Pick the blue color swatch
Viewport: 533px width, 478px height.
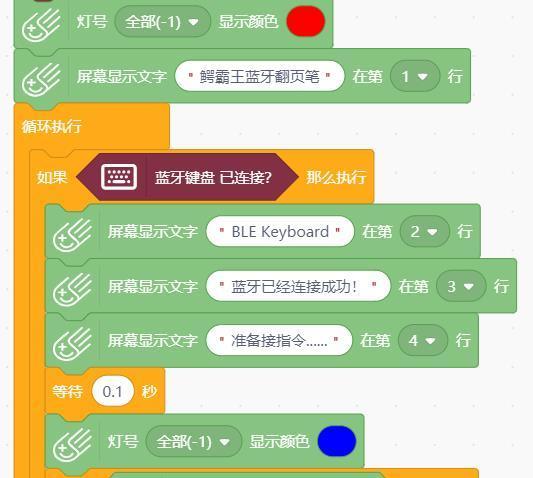(337, 441)
